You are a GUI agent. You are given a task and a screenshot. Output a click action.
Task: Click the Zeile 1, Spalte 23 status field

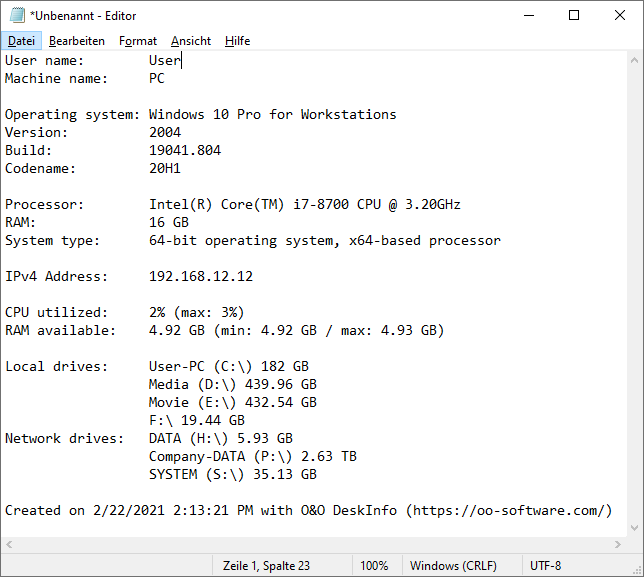click(x=266, y=566)
